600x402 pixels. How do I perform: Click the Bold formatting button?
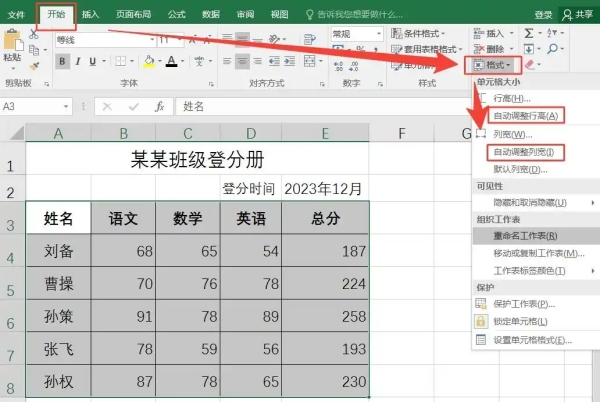62,61
